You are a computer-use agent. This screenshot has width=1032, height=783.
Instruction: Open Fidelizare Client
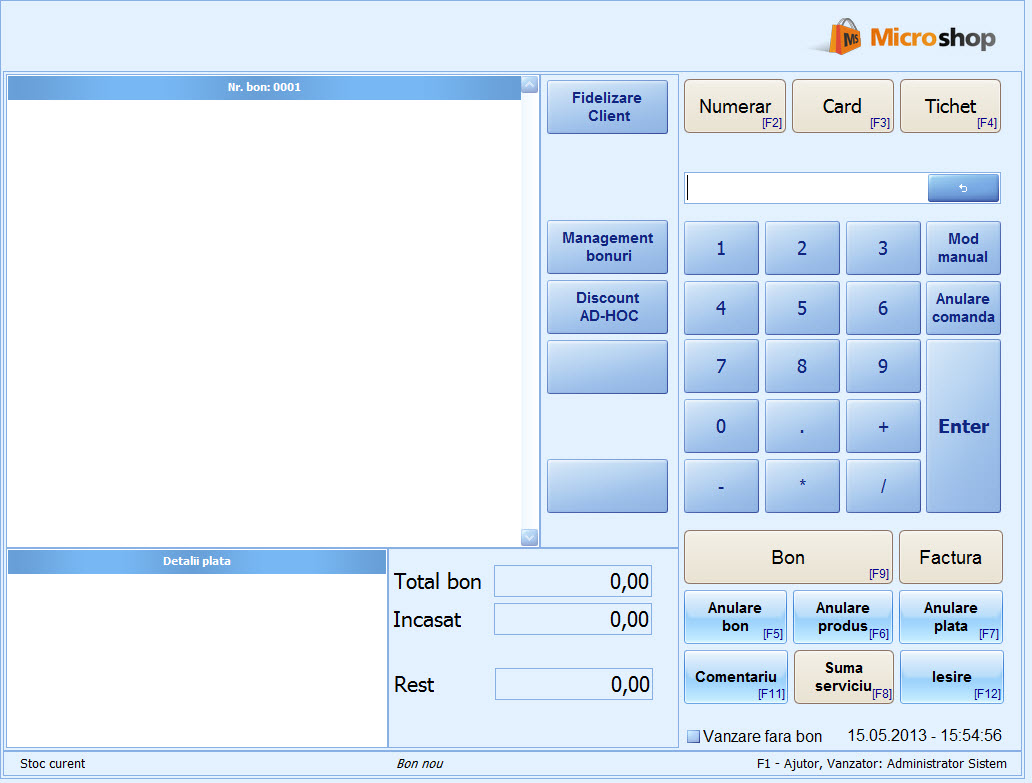click(607, 107)
